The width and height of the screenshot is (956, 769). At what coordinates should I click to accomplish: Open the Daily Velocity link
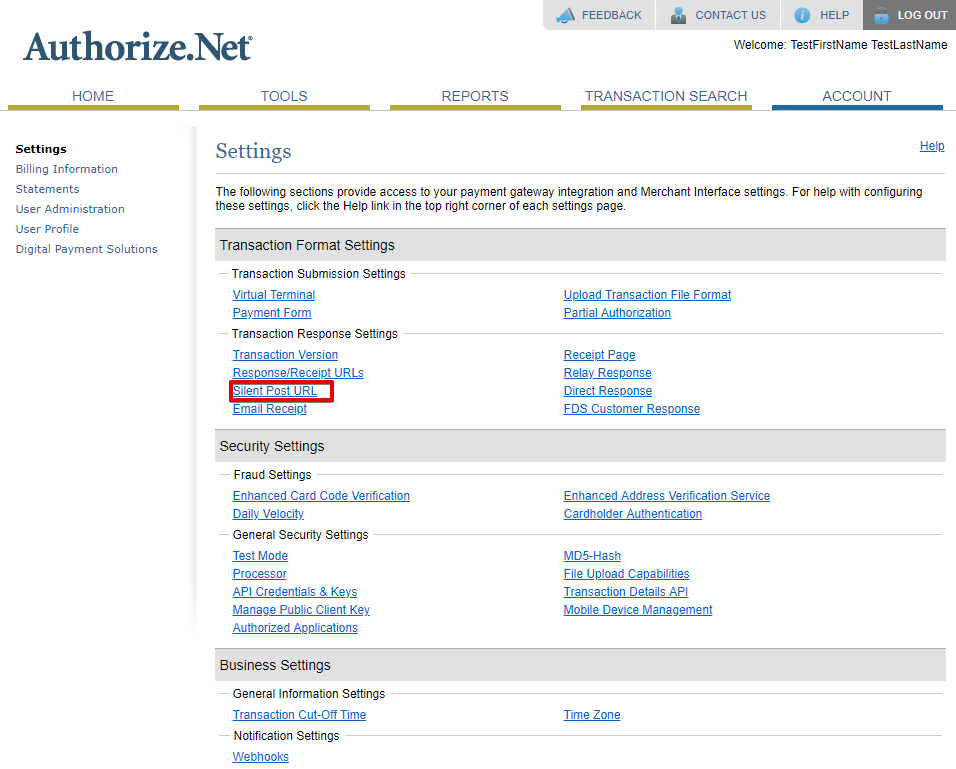268,513
